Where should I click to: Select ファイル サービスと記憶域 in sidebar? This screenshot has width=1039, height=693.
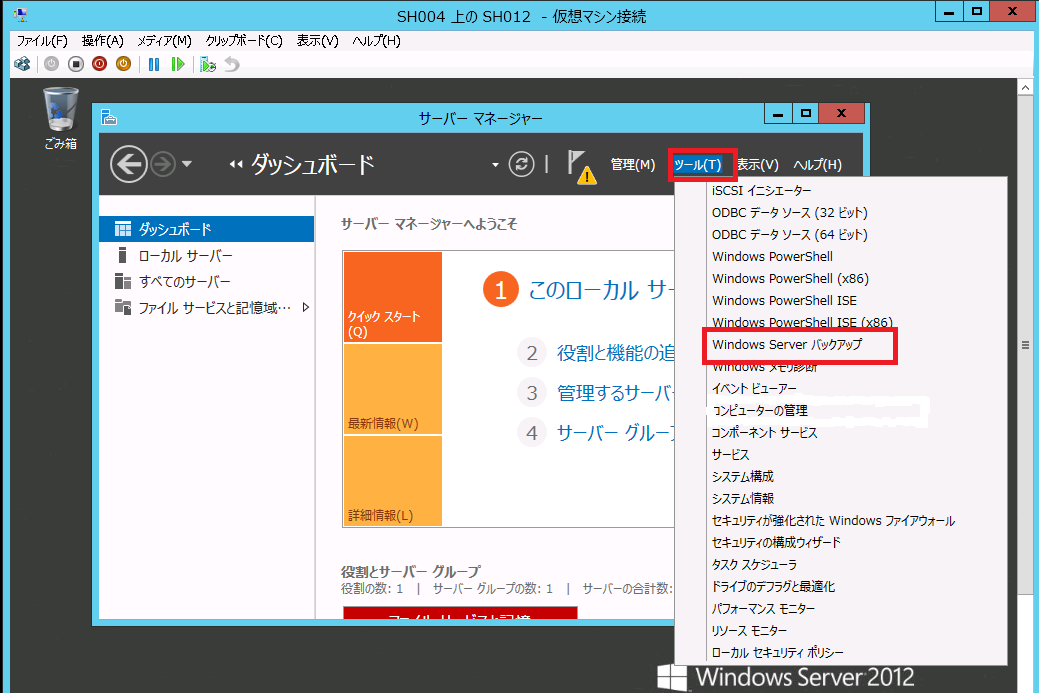[x=206, y=307]
